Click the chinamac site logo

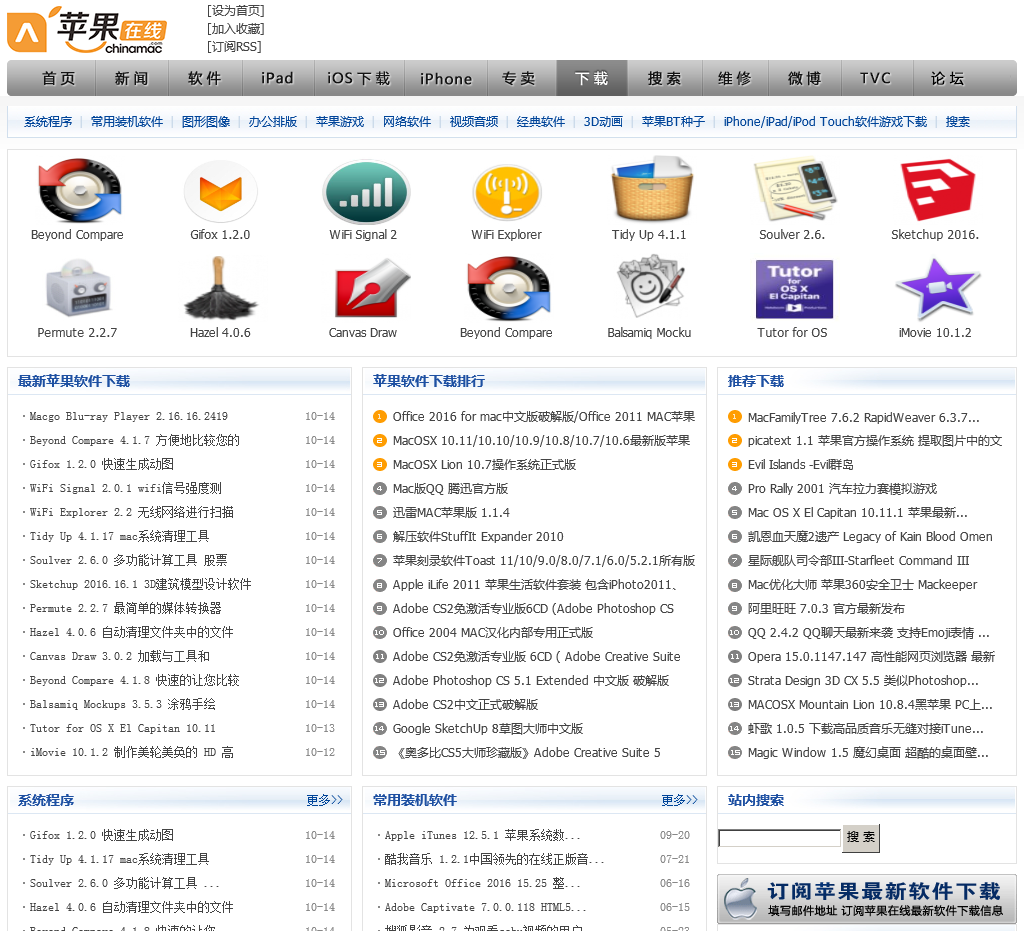click(x=86, y=30)
